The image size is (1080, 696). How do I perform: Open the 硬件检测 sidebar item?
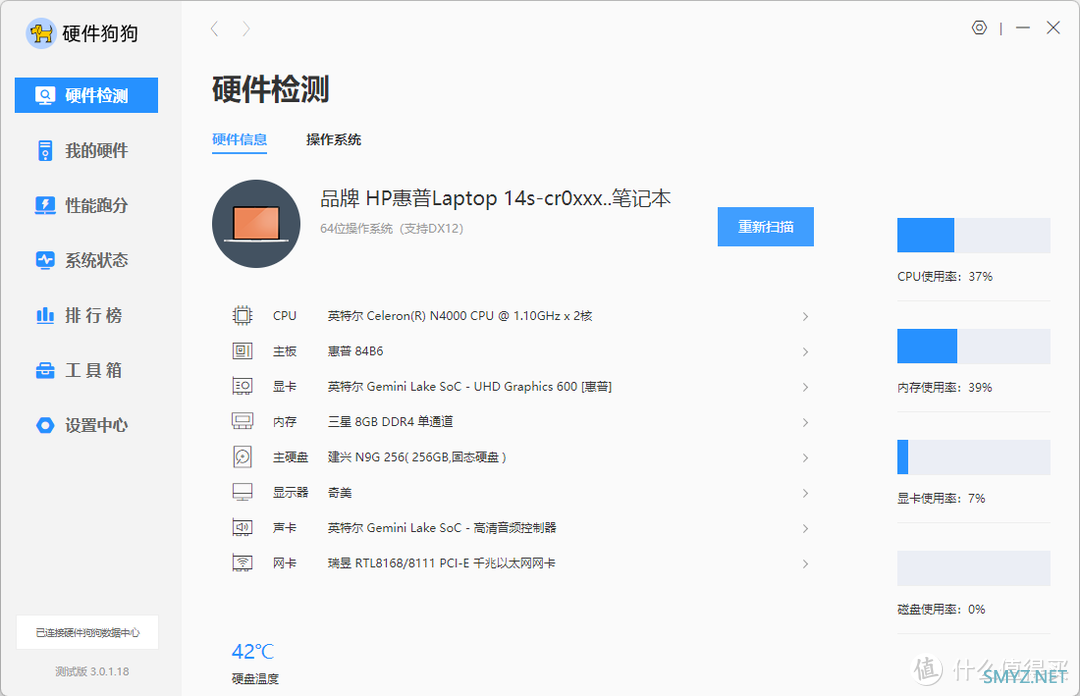coord(86,95)
